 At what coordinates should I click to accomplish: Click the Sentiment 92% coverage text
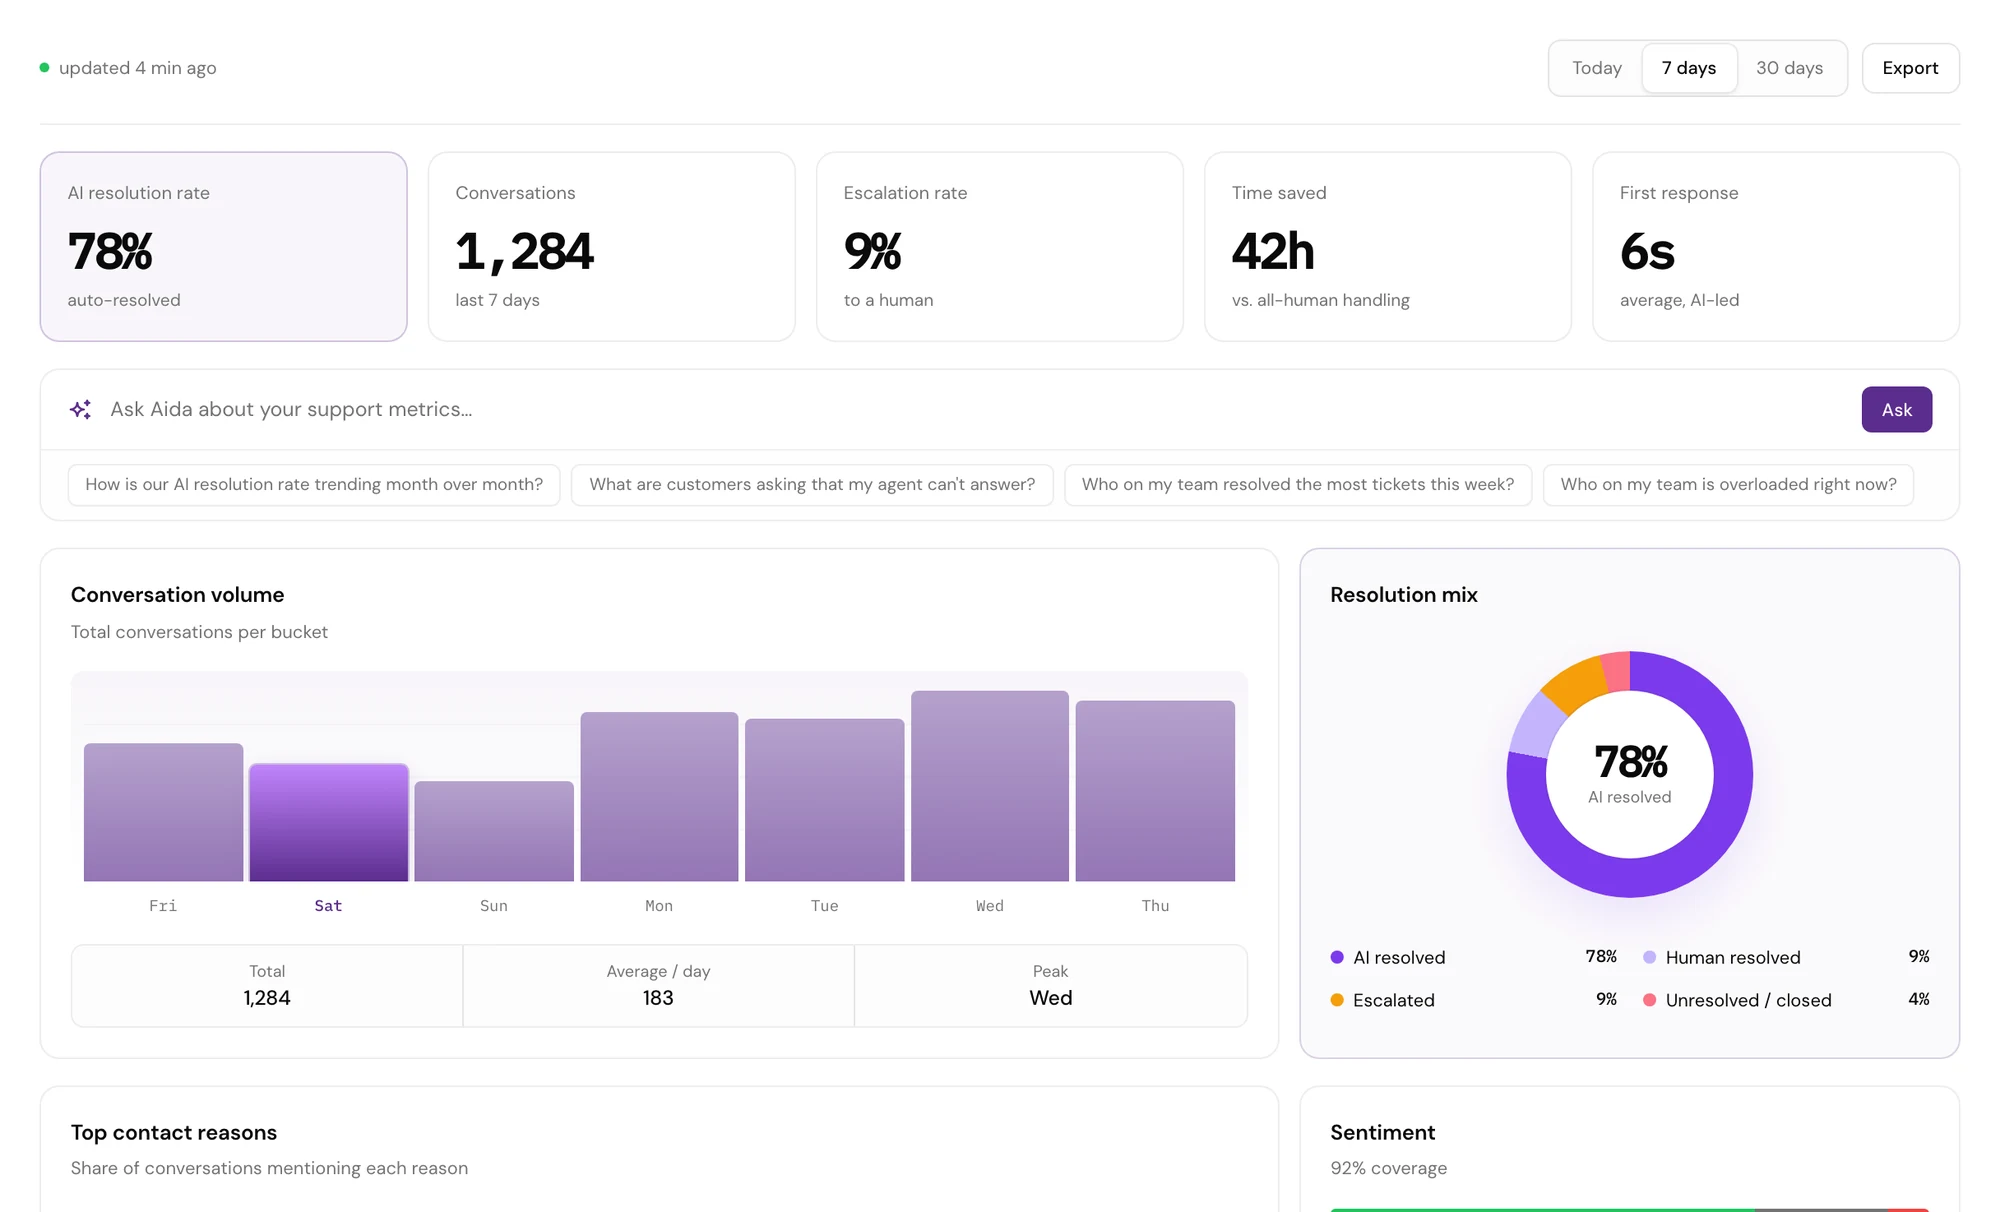click(x=1388, y=1168)
